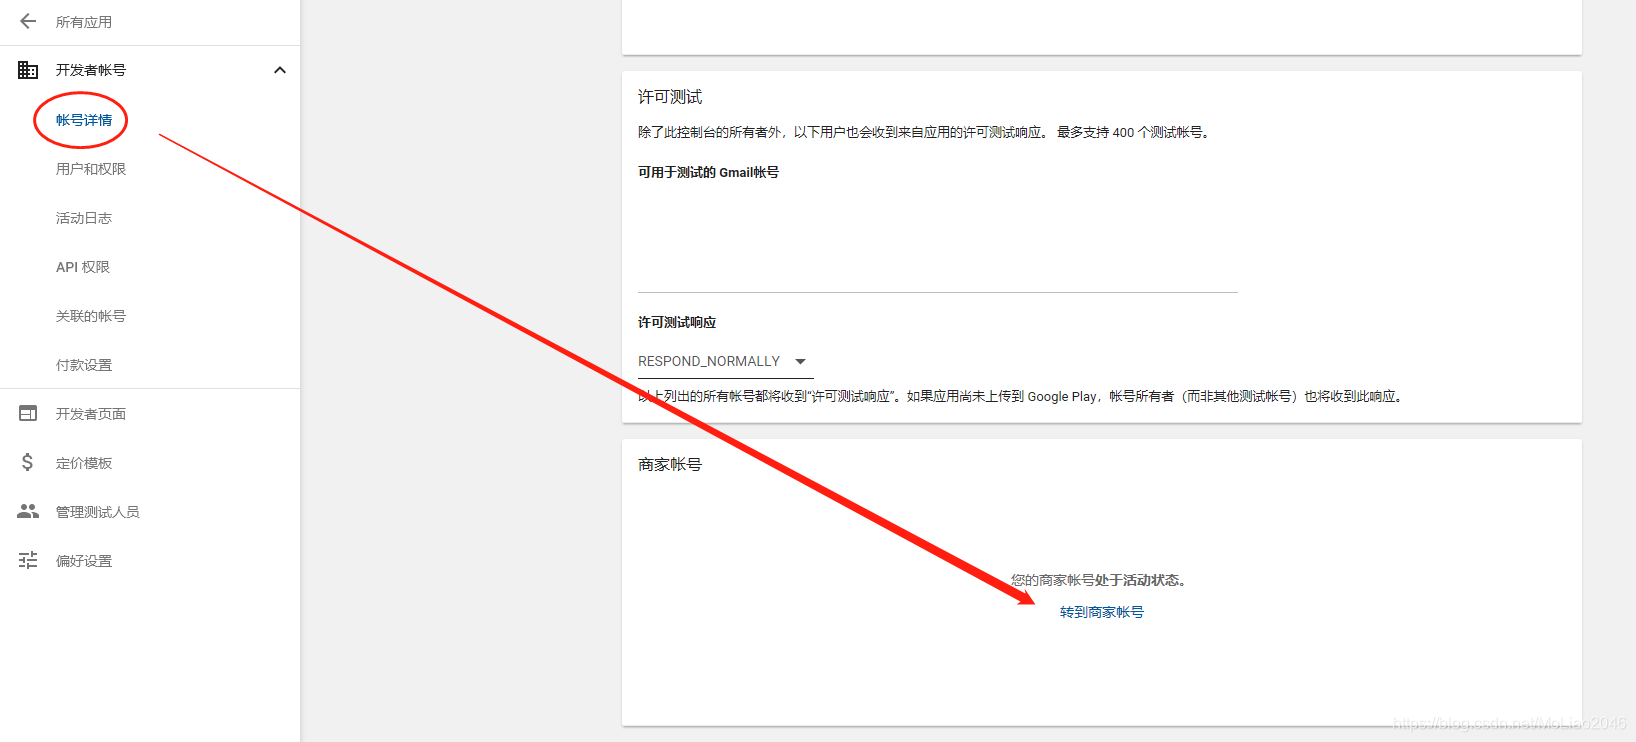Image resolution: width=1636 pixels, height=742 pixels.
Task: Select 帐号详情 in the sidebar
Action: [84, 120]
